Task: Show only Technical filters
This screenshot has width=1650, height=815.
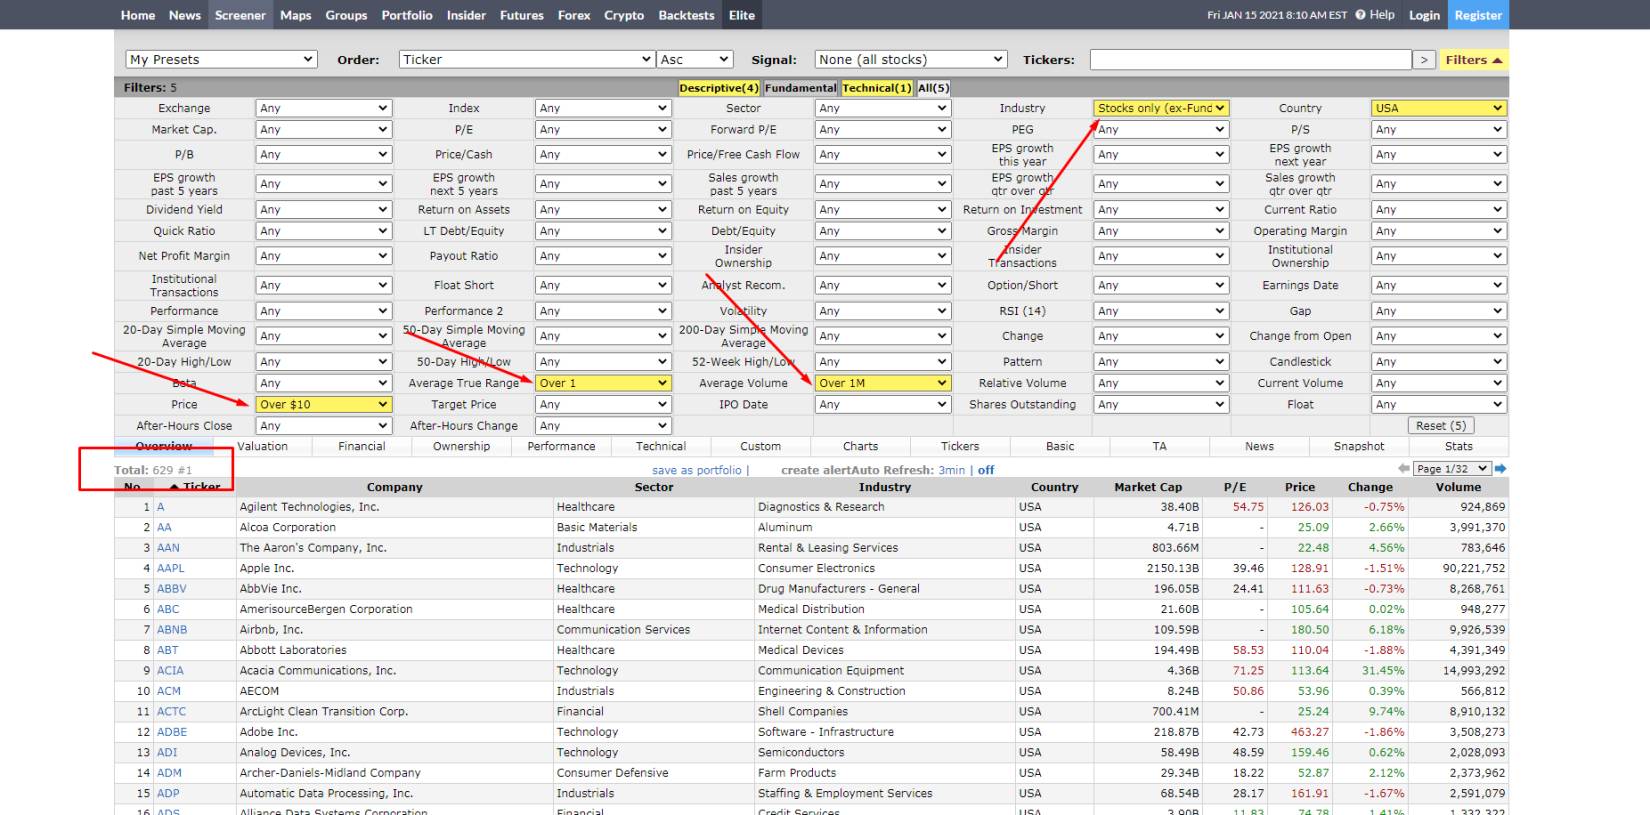Action: tap(876, 88)
